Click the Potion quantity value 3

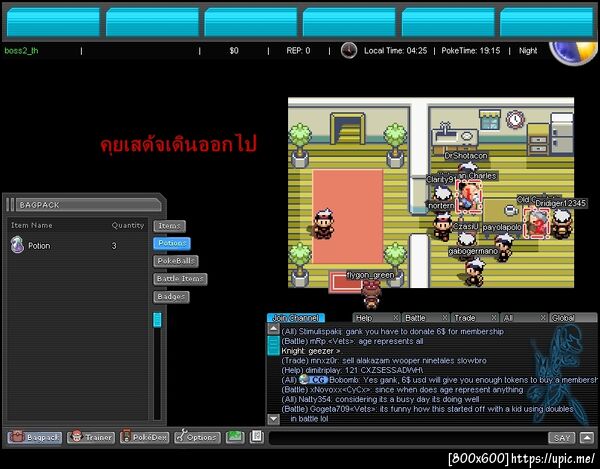(x=114, y=246)
